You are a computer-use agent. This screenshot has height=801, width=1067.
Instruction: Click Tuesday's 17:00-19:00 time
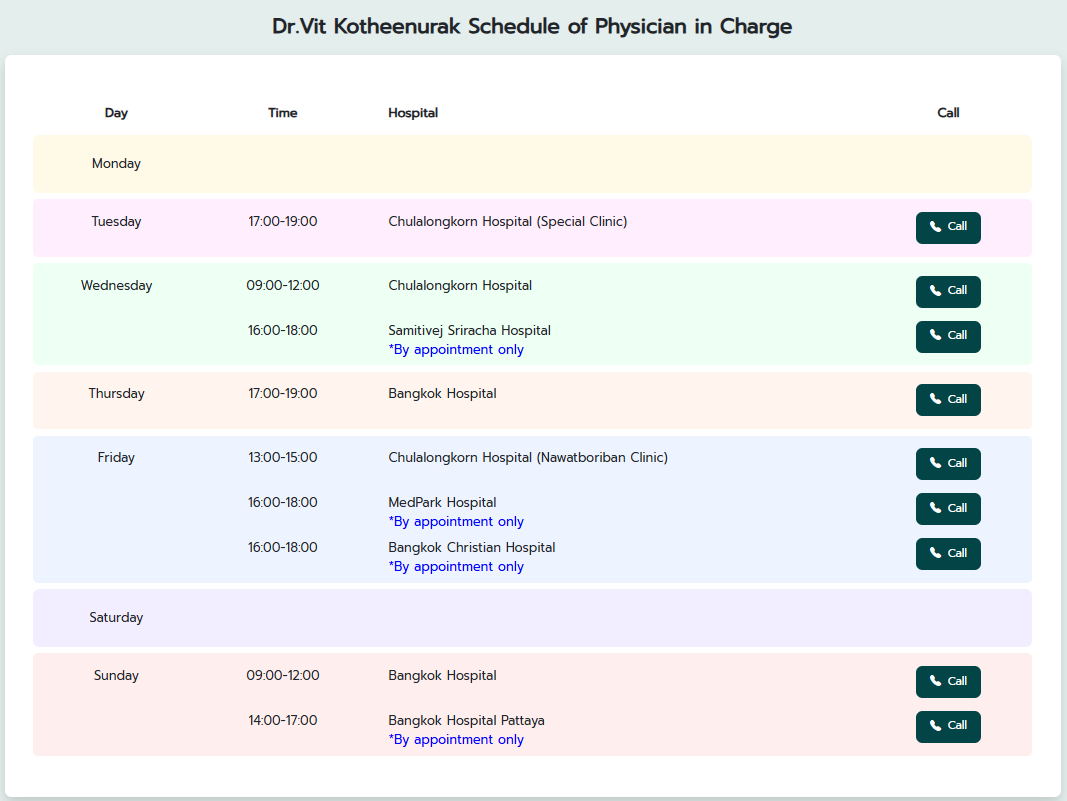[282, 221]
